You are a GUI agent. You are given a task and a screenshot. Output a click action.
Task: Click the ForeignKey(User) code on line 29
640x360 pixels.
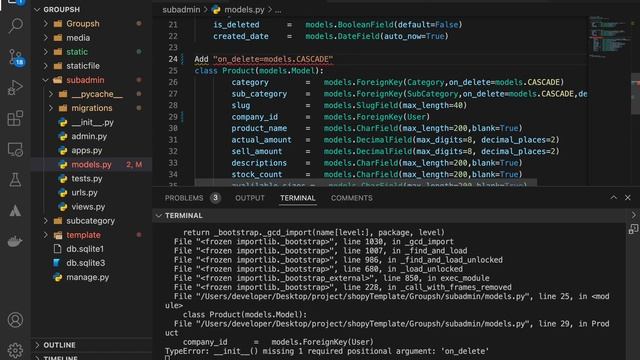point(377,117)
